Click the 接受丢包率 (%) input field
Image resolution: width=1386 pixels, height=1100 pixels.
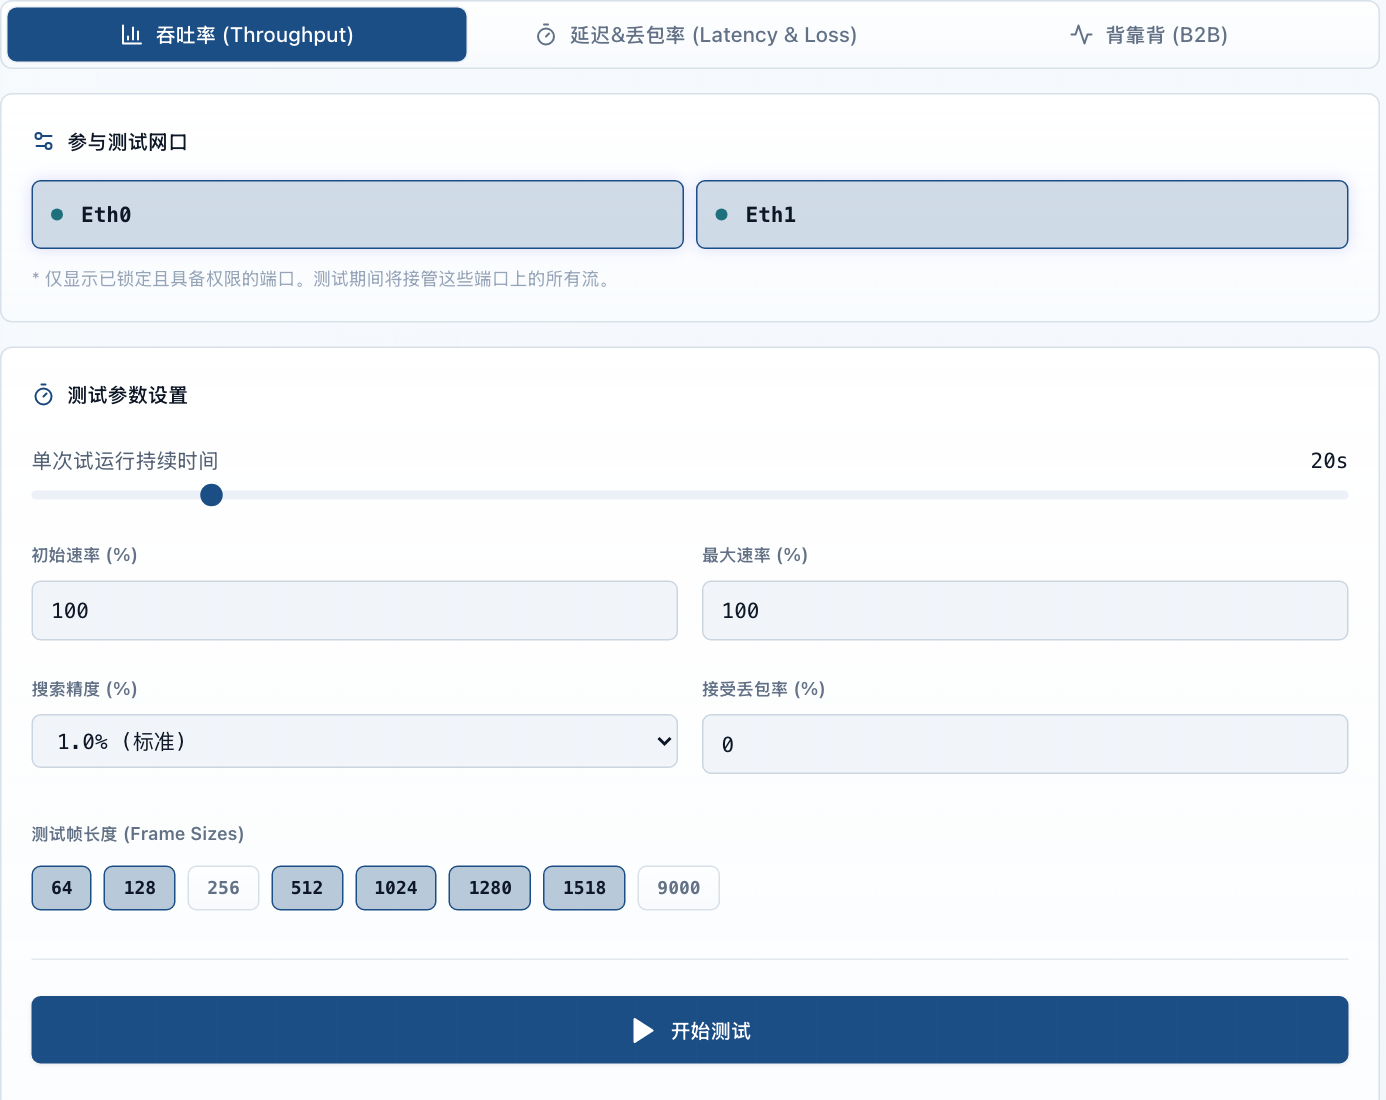1025,744
